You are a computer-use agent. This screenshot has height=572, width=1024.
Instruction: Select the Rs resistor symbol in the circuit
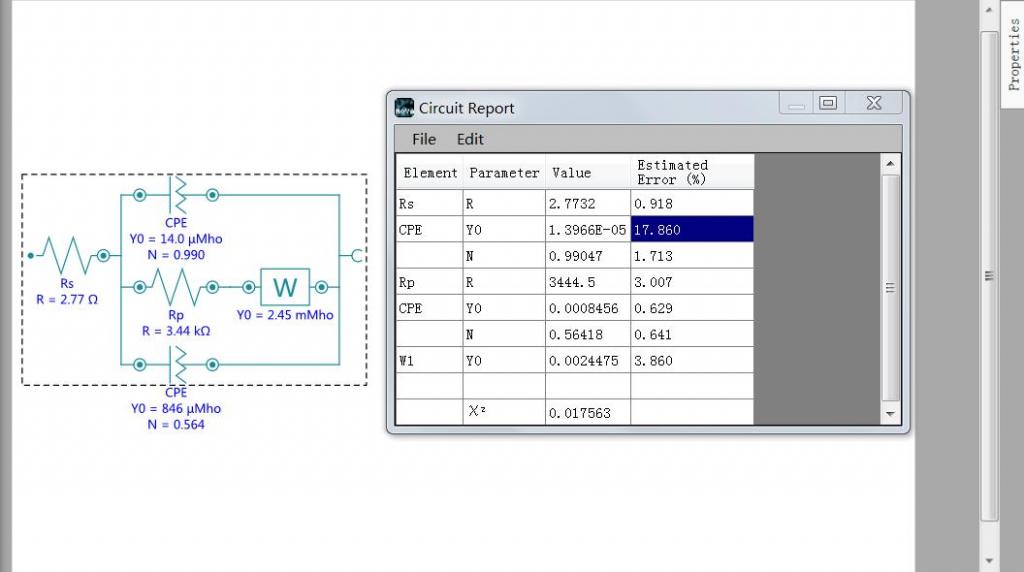click(x=67, y=255)
